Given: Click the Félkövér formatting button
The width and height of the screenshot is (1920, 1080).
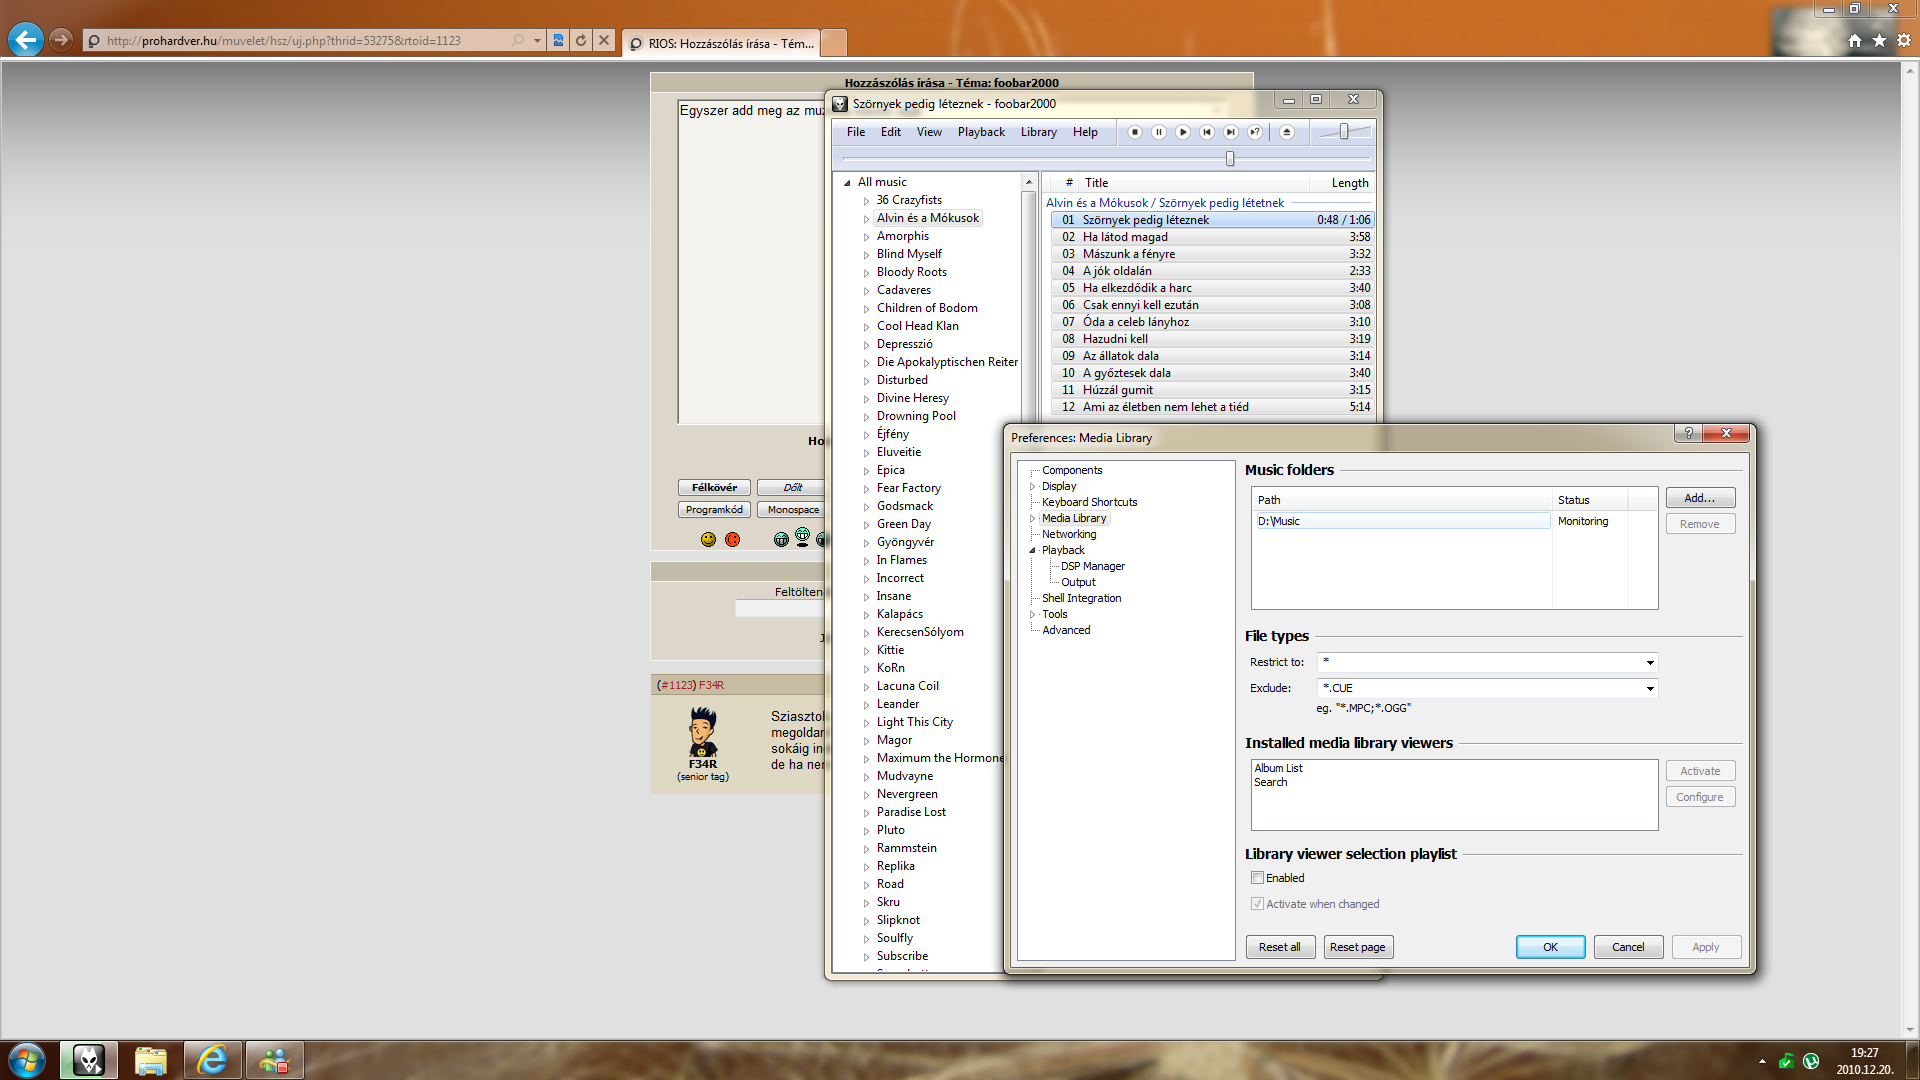Looking at the screenshot, I should pyautogui.click(x=714, y=488).
